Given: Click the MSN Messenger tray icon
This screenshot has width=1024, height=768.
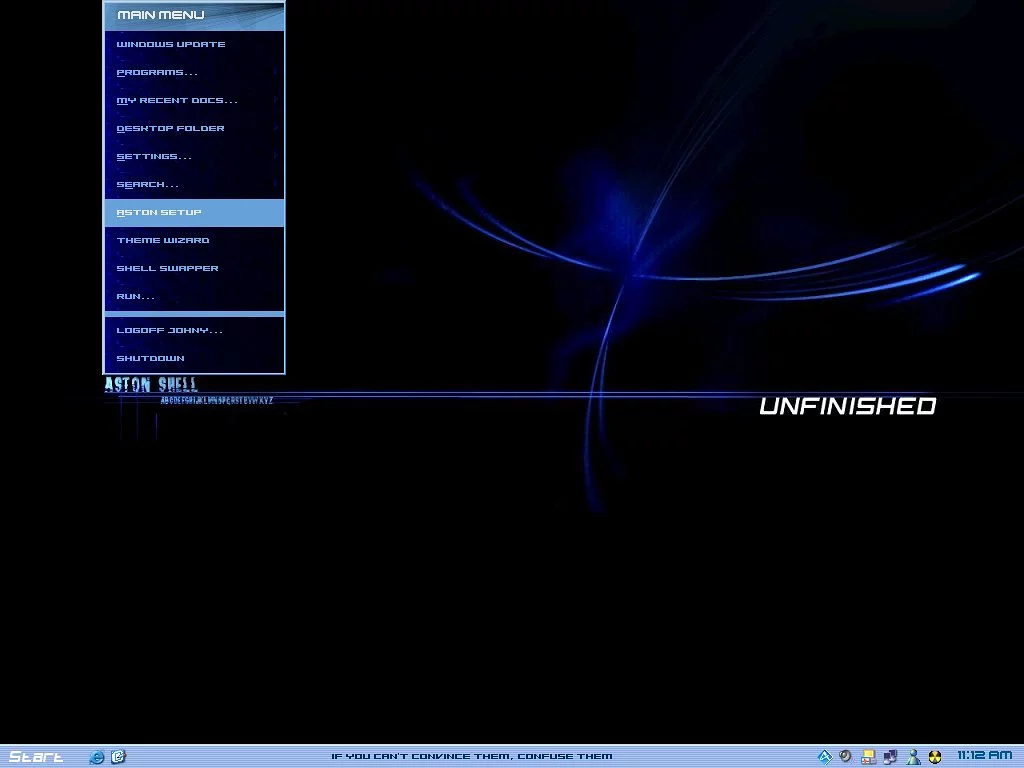Looking at the screenshot, I should [912, 757].
